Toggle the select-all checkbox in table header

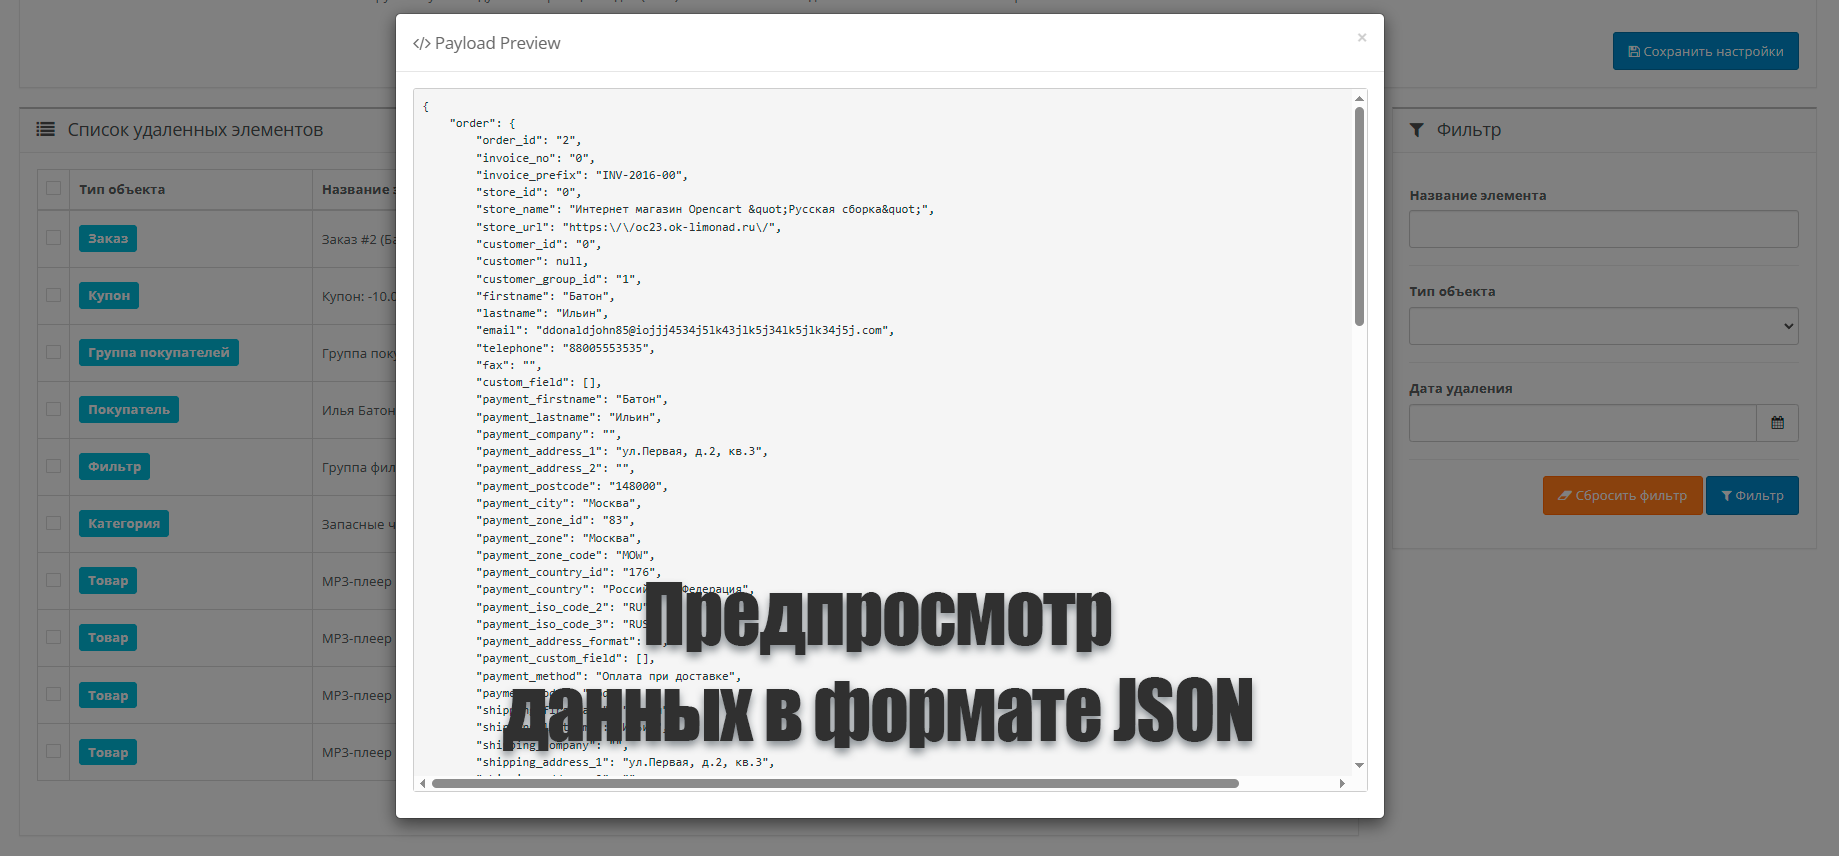coord(54,188)
